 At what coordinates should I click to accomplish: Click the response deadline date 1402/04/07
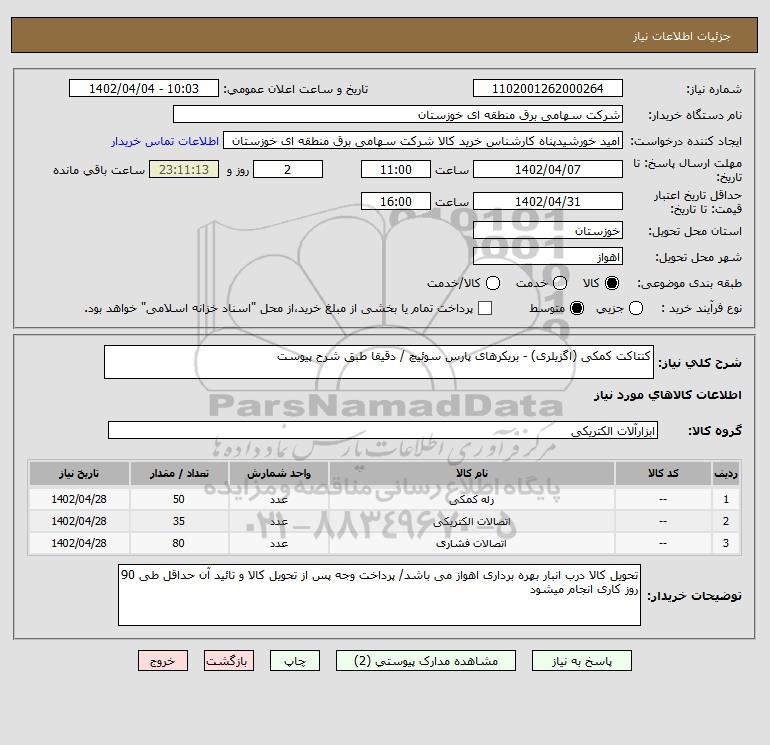[x=548, y=169]
